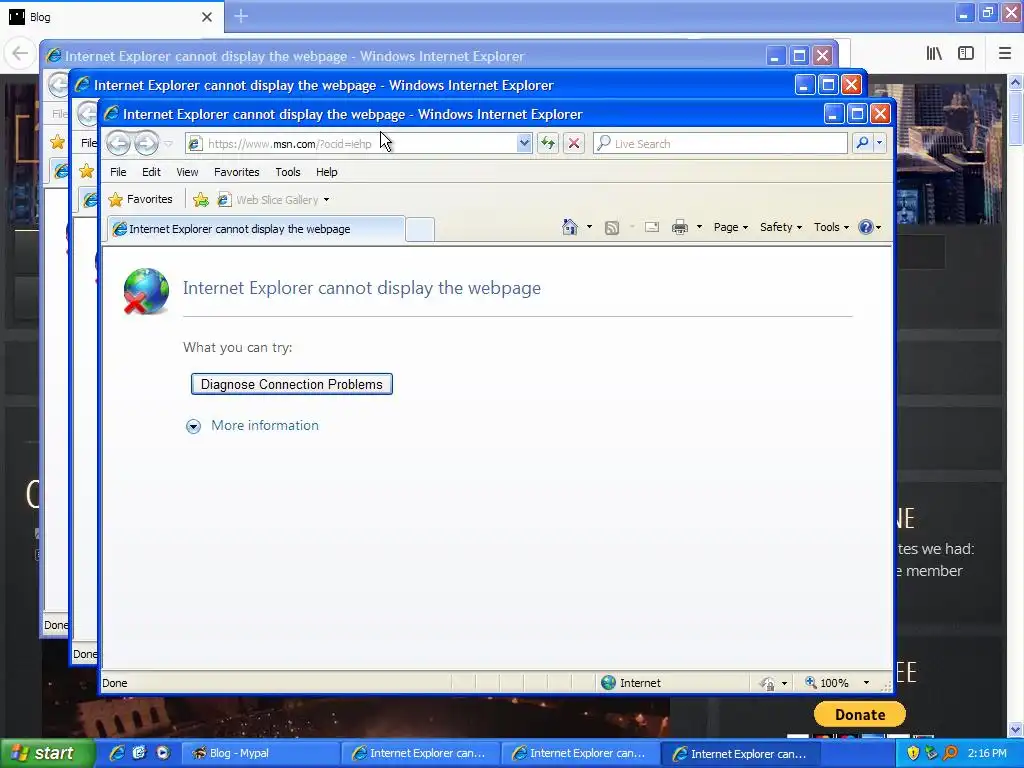Screen dimensions: 1024x768
Task: Click the RSS Feeds icon
Action: point(612,227)
